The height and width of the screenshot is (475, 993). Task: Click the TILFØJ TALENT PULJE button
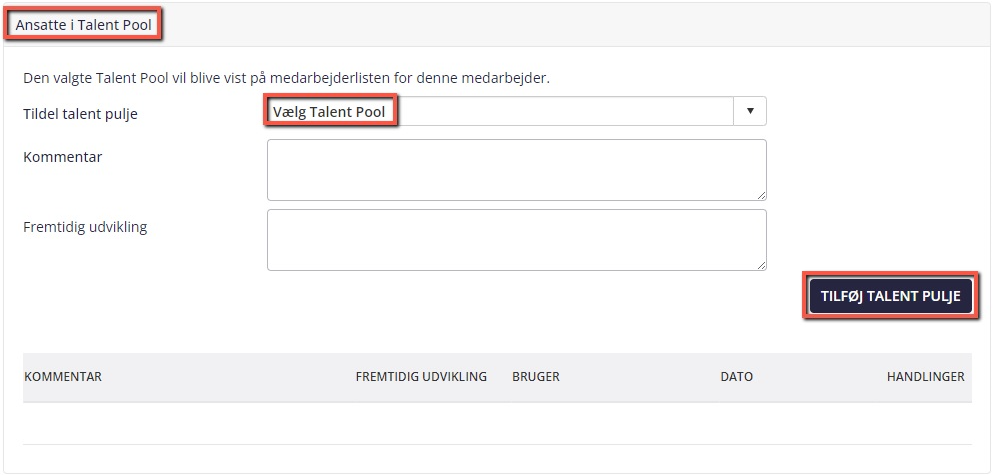coord(890,296)
